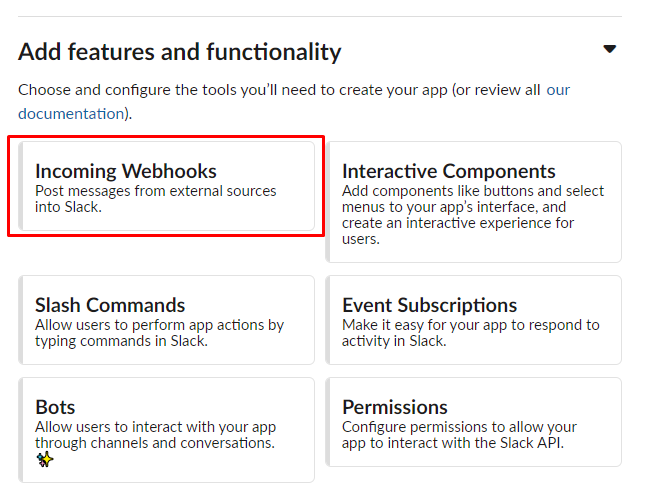Viewport: 650px width, 499px height.
Task: Click left accent bar of Interactive Components card
Action: pyautogui.click(x=328, y=202)
